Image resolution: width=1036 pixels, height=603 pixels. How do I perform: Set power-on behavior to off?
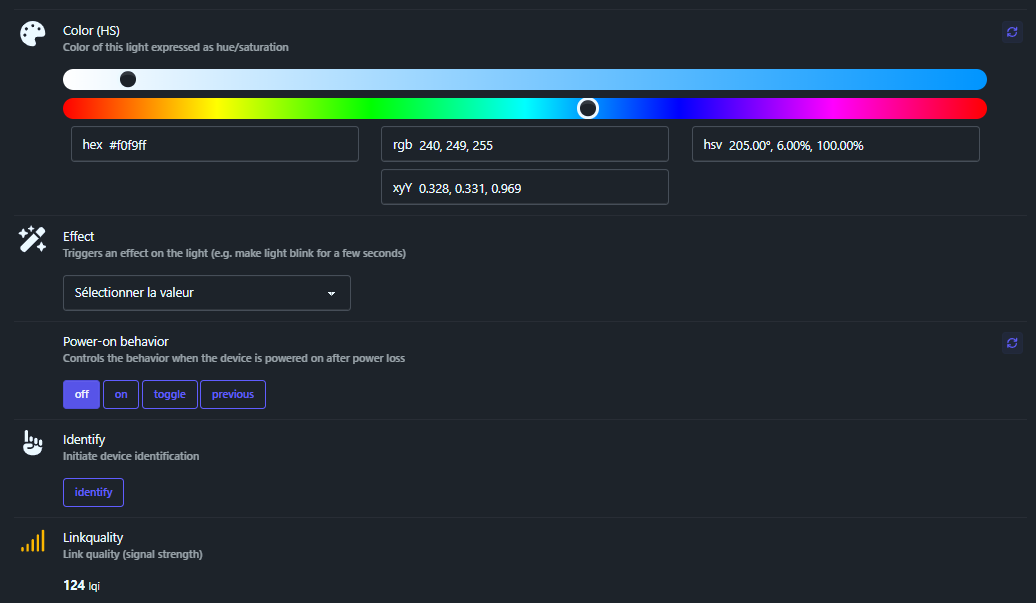click(81, 394)
